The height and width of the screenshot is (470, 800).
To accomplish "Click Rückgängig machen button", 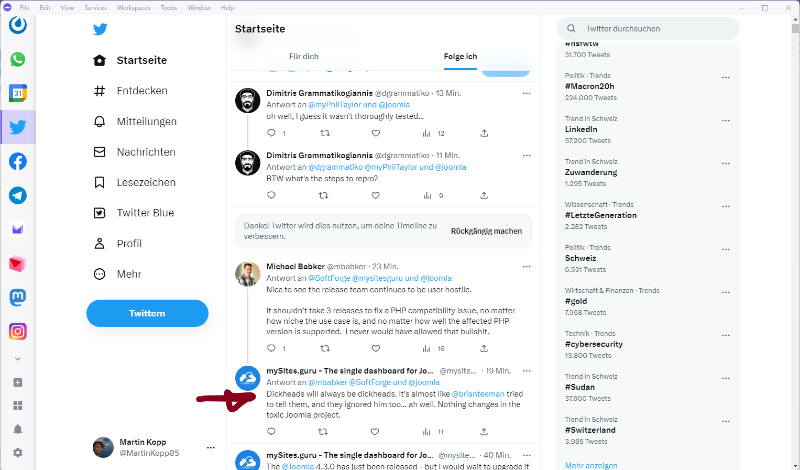I will tap(486, 231).
